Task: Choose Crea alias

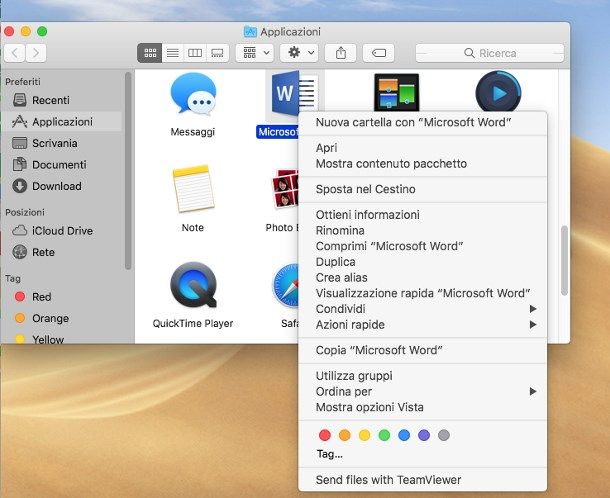Action: [422, 277]
